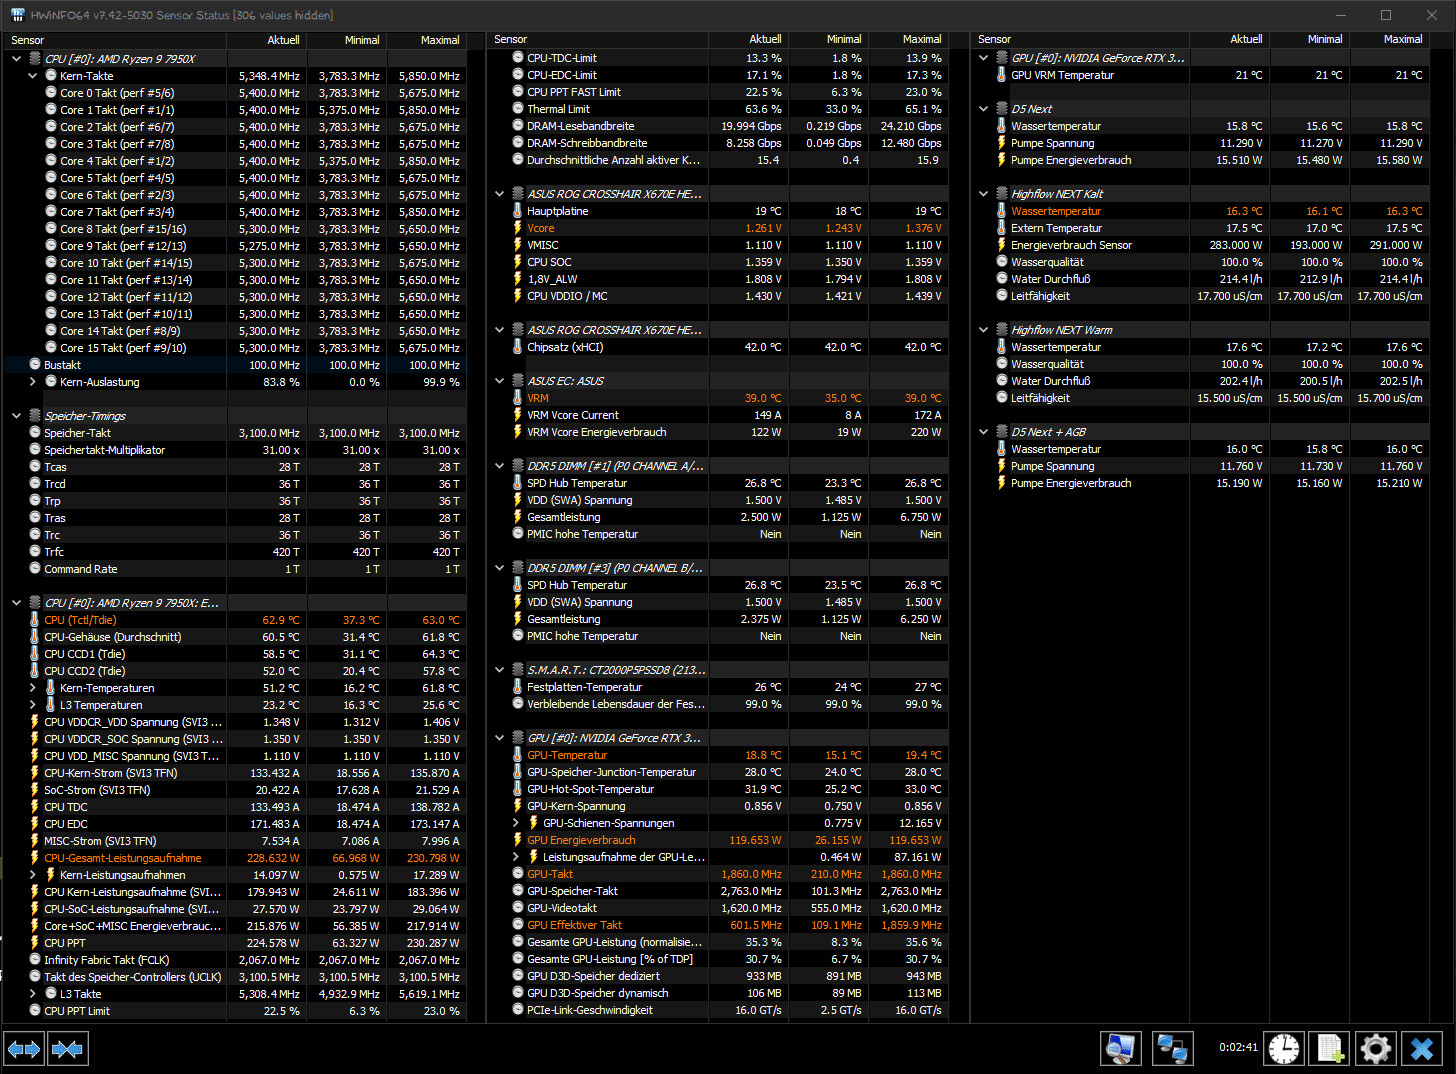Click Minimal column header in right panel
This screenshot has height=1074, width=1456.
pyautogui.click(x=1310, y=39)
